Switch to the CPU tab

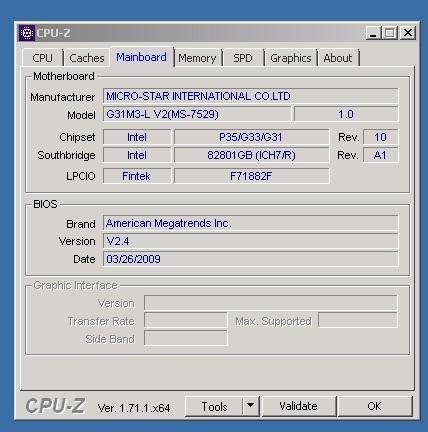(x=42, y=58)
